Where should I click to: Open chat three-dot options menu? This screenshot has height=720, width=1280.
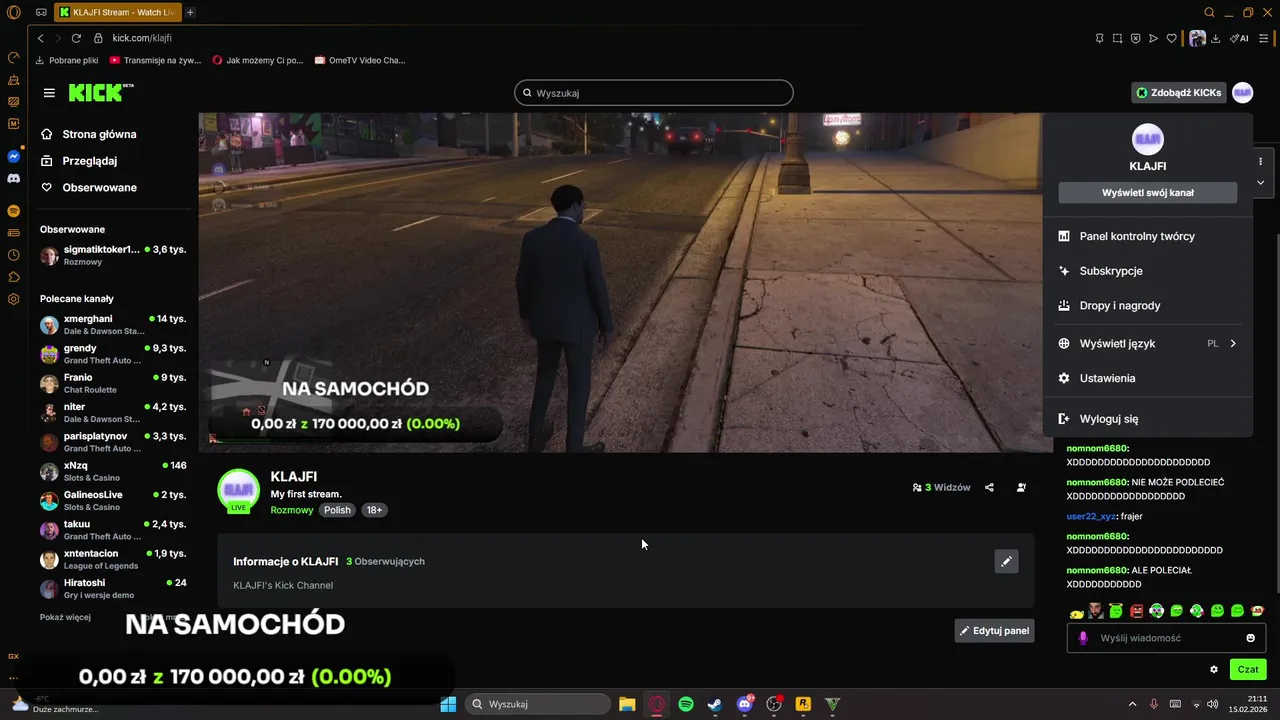[1260, 161]
